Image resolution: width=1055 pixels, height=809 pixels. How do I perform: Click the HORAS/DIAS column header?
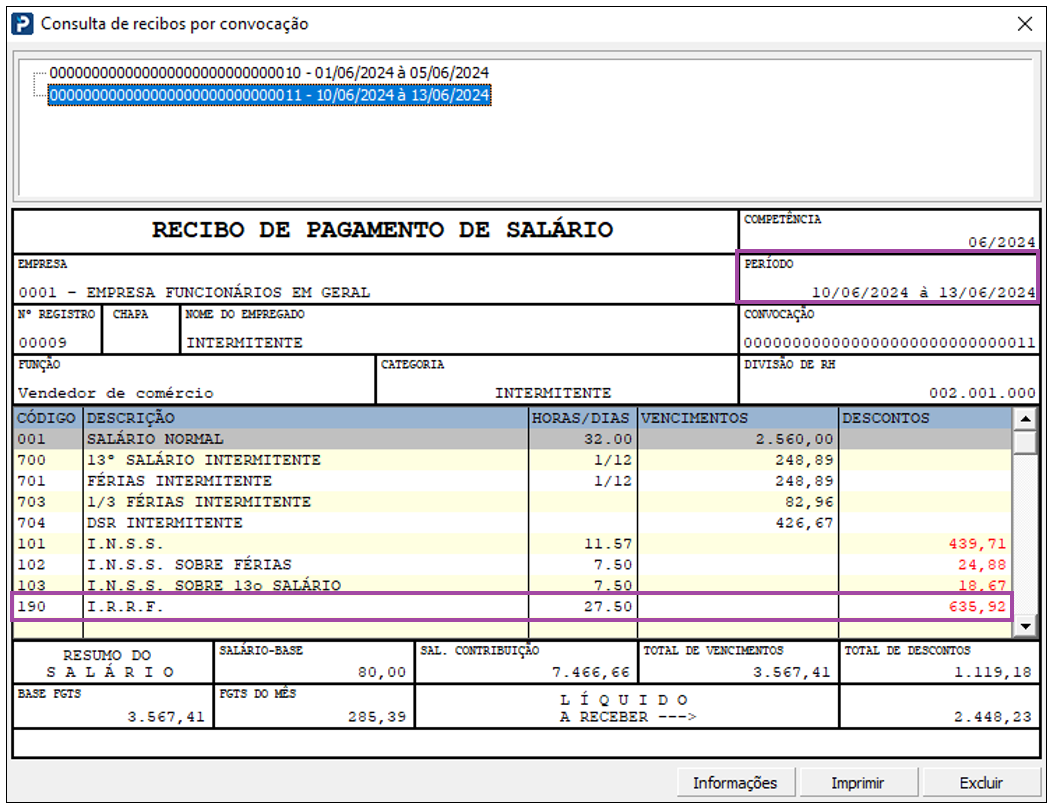click(x=583, y=418)
